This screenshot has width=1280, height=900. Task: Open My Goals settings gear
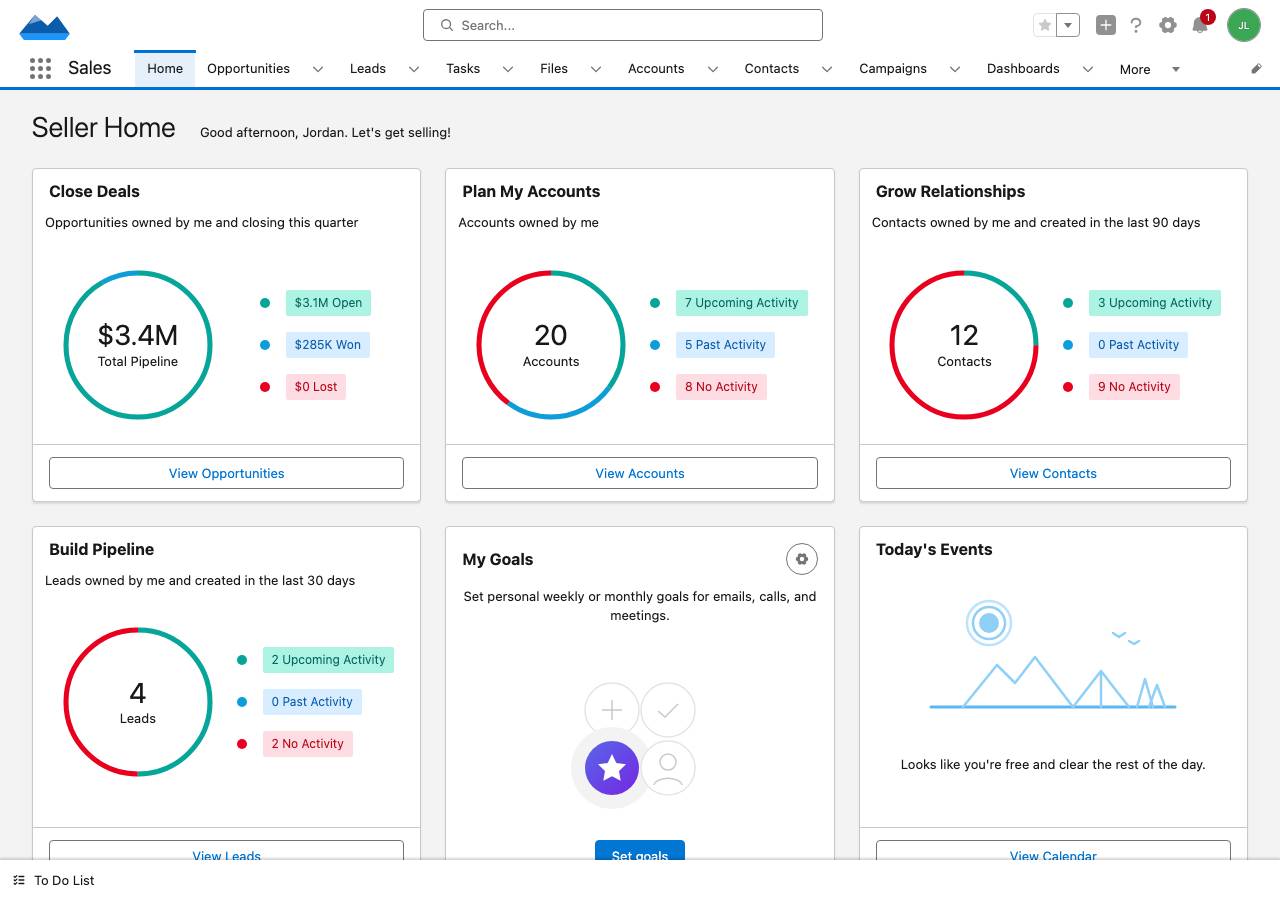click(x=801, y=559)
